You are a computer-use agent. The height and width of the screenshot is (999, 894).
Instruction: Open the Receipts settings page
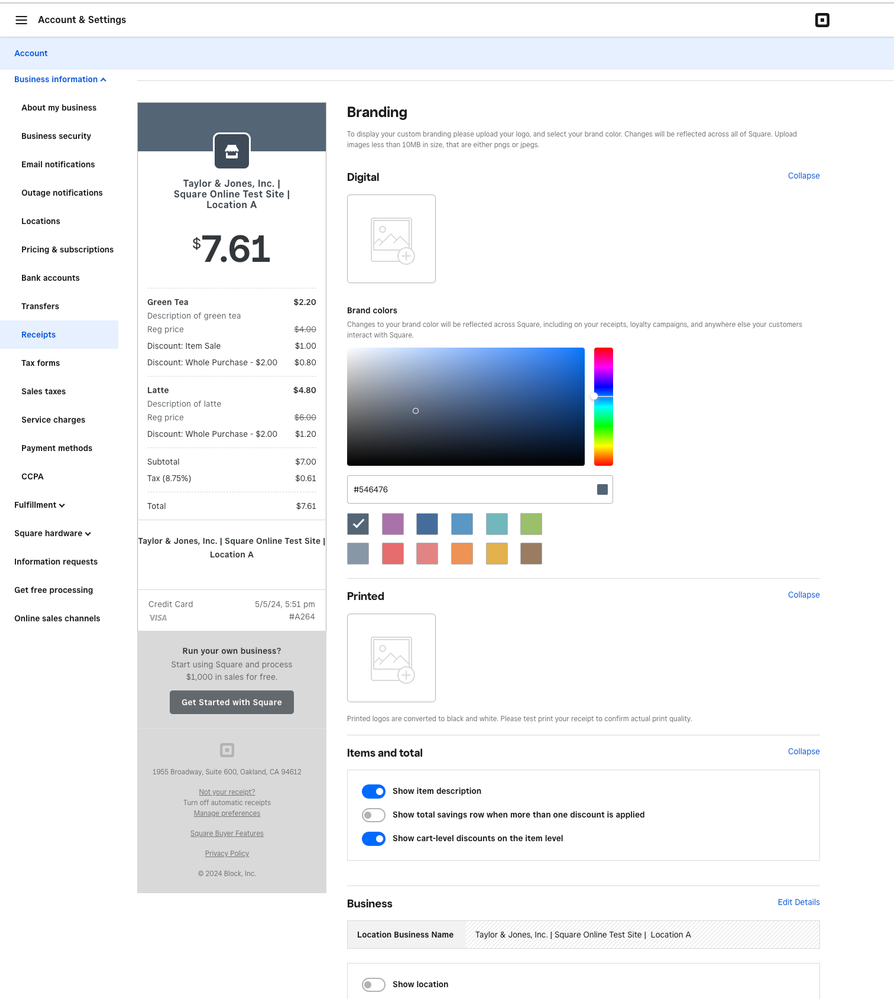click(39, 334)
